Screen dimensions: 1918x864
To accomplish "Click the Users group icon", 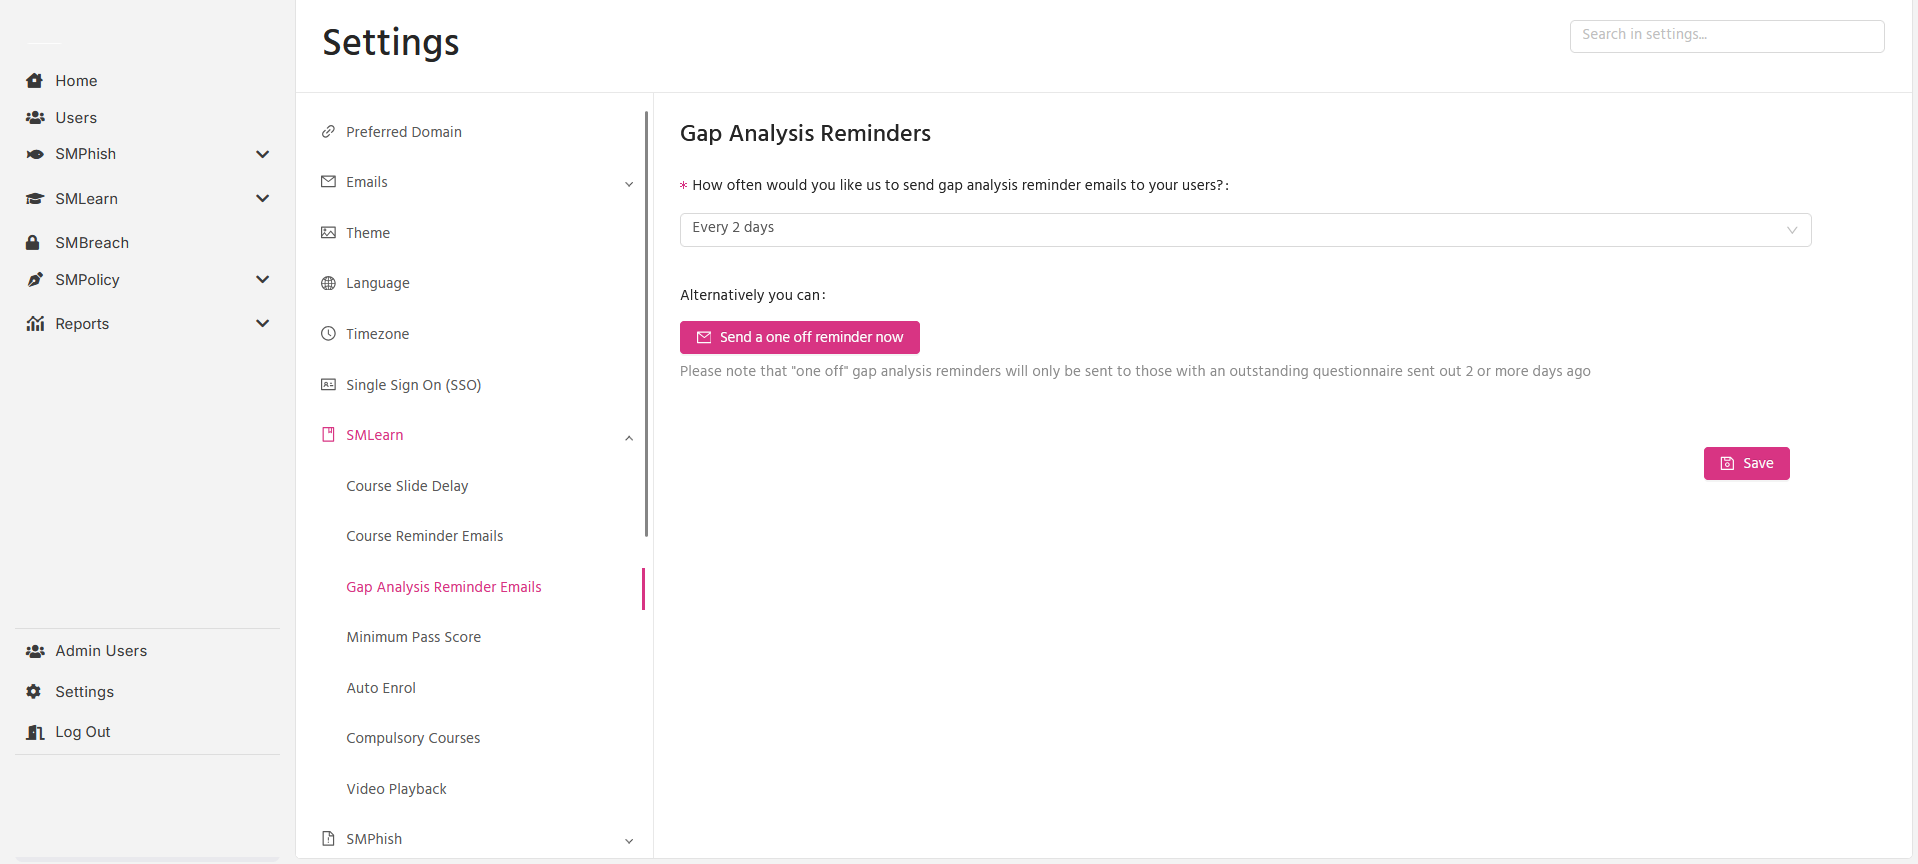I will tap(35, 118).
